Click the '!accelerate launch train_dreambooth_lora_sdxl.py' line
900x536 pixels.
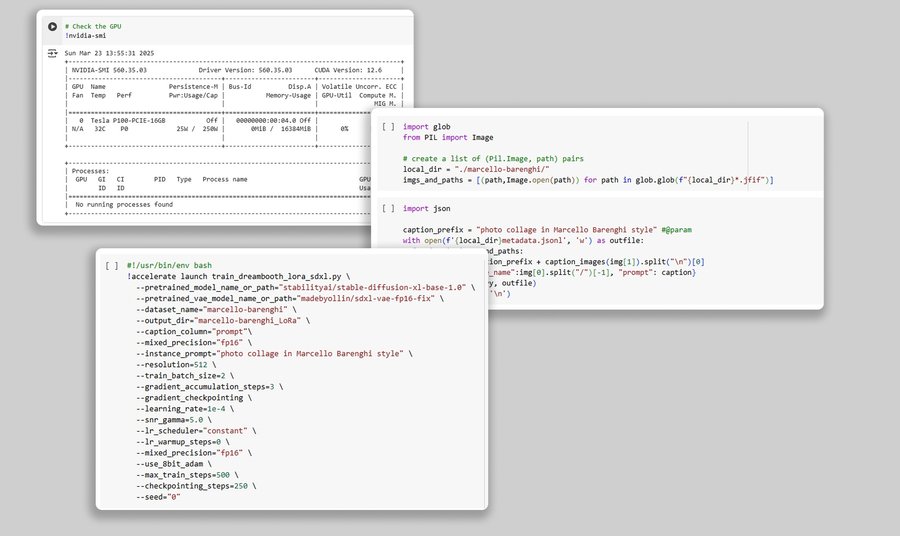pyautogui.click(x=238, y=277)
